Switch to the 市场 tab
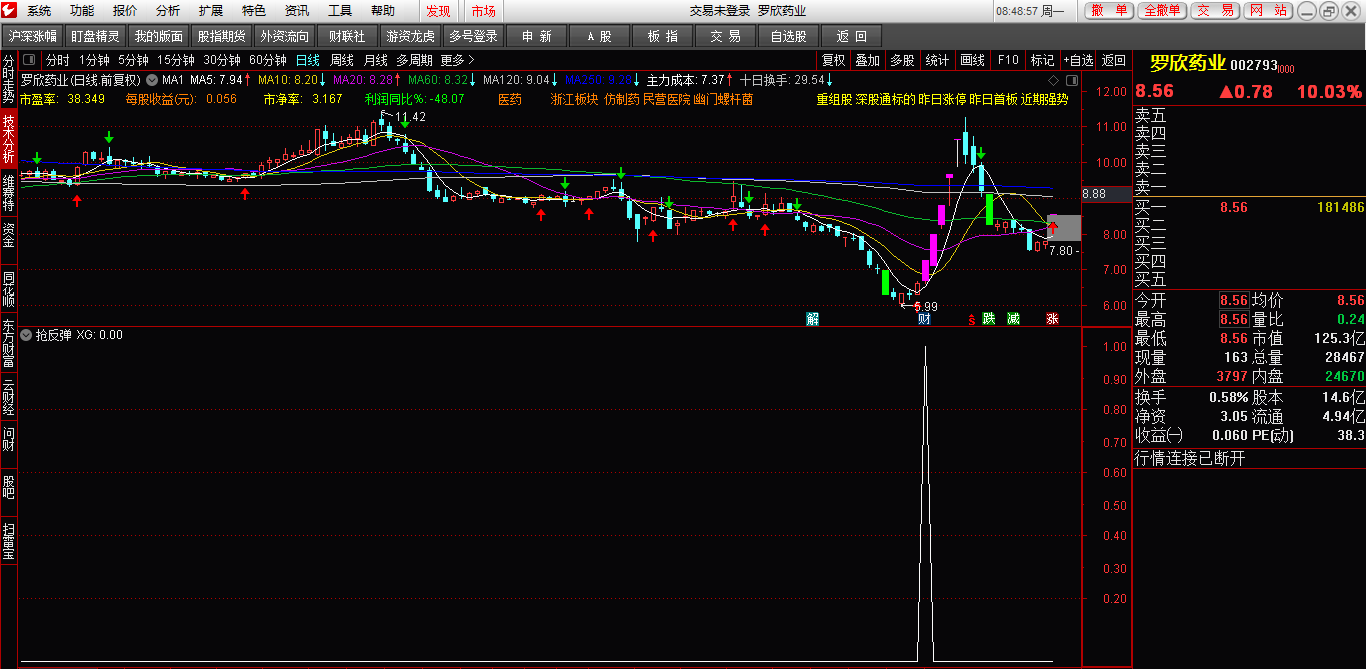Screen dimensions: 1366x669 [x=484, y=11]
